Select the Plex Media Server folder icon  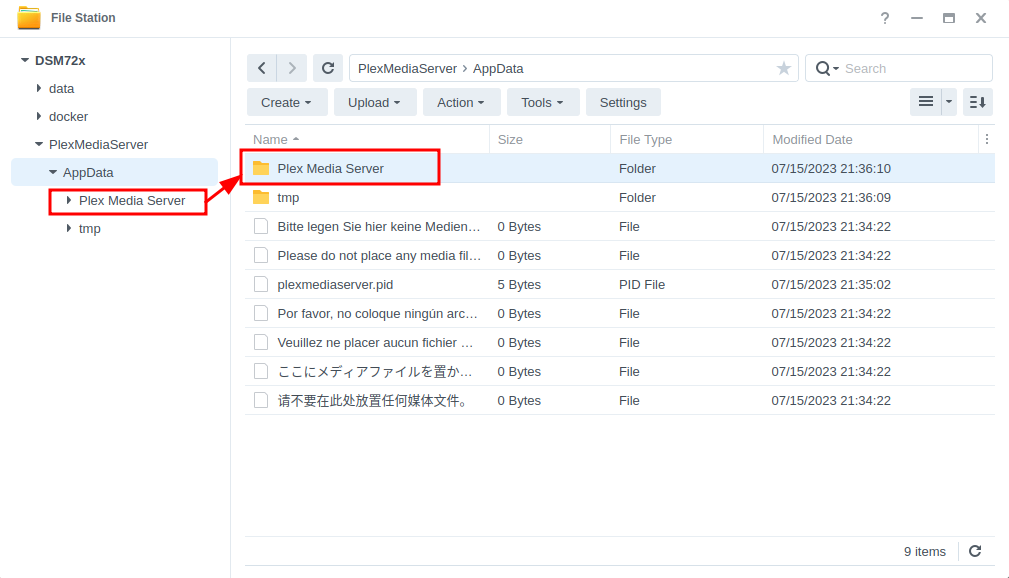click(261, 168)
